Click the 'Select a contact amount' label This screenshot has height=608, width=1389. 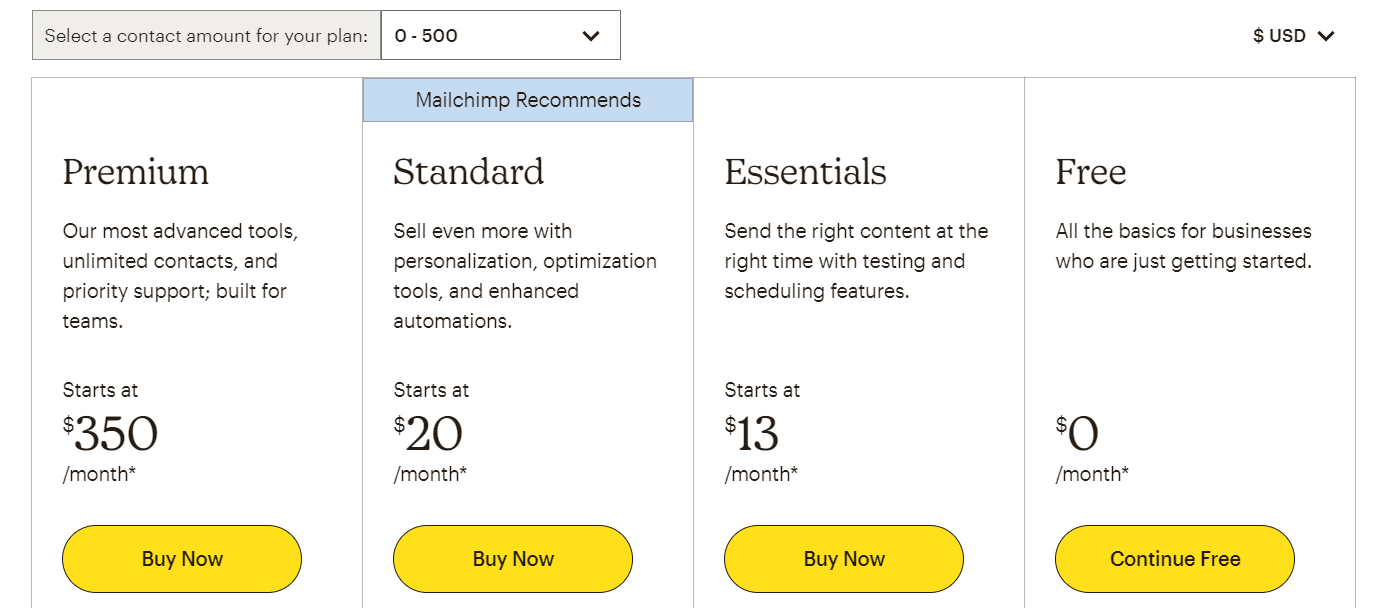[206, 36]
